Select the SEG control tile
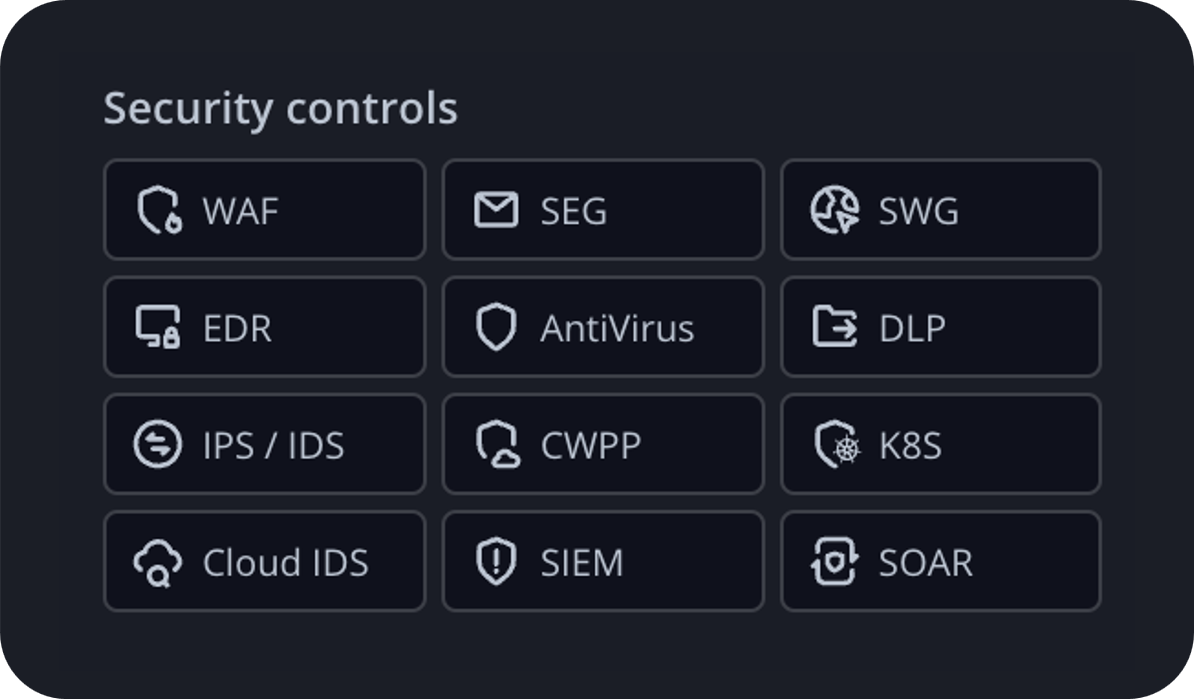The image size is (1194, 699). 602,211
